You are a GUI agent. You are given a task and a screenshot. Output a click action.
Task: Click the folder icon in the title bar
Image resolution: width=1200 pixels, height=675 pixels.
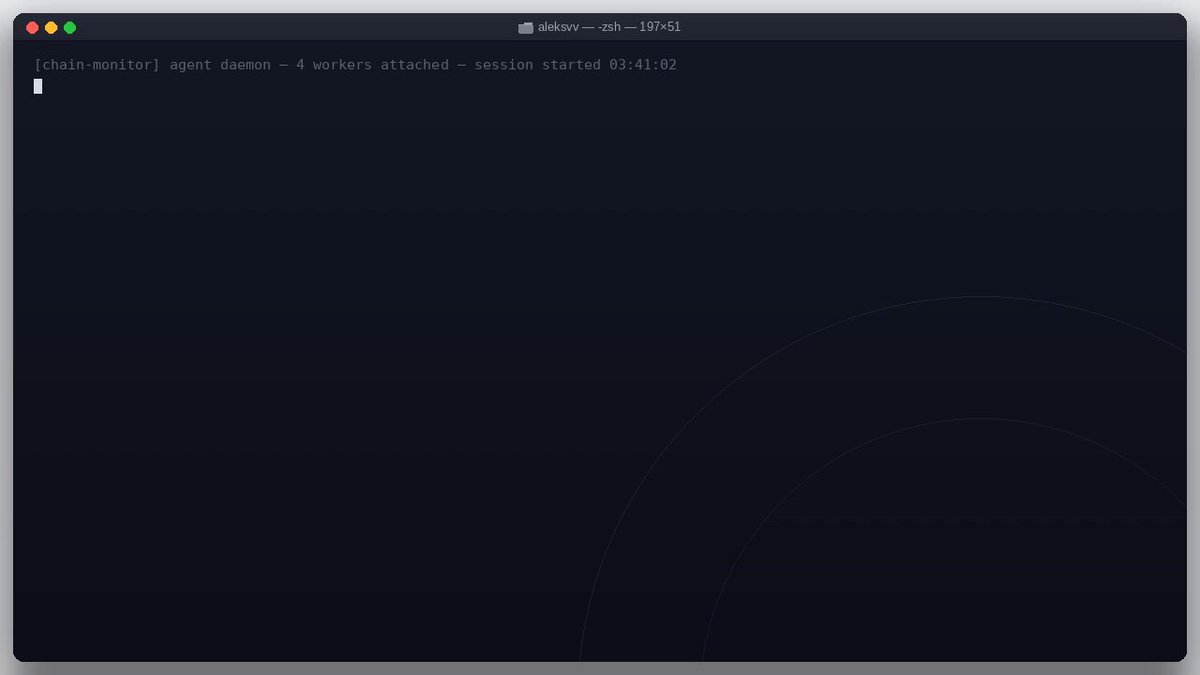525,28
